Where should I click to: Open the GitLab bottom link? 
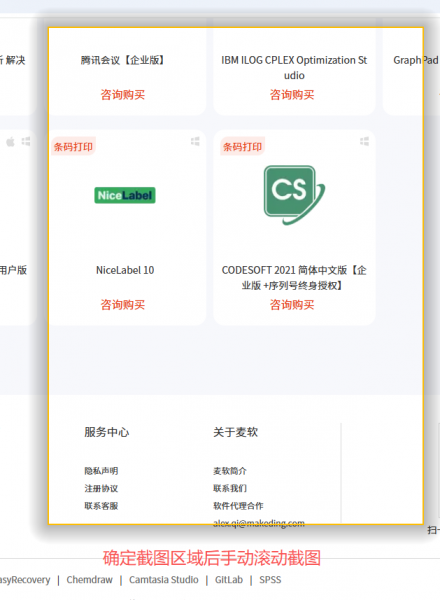pyautogui.click(x=229, y=580)
